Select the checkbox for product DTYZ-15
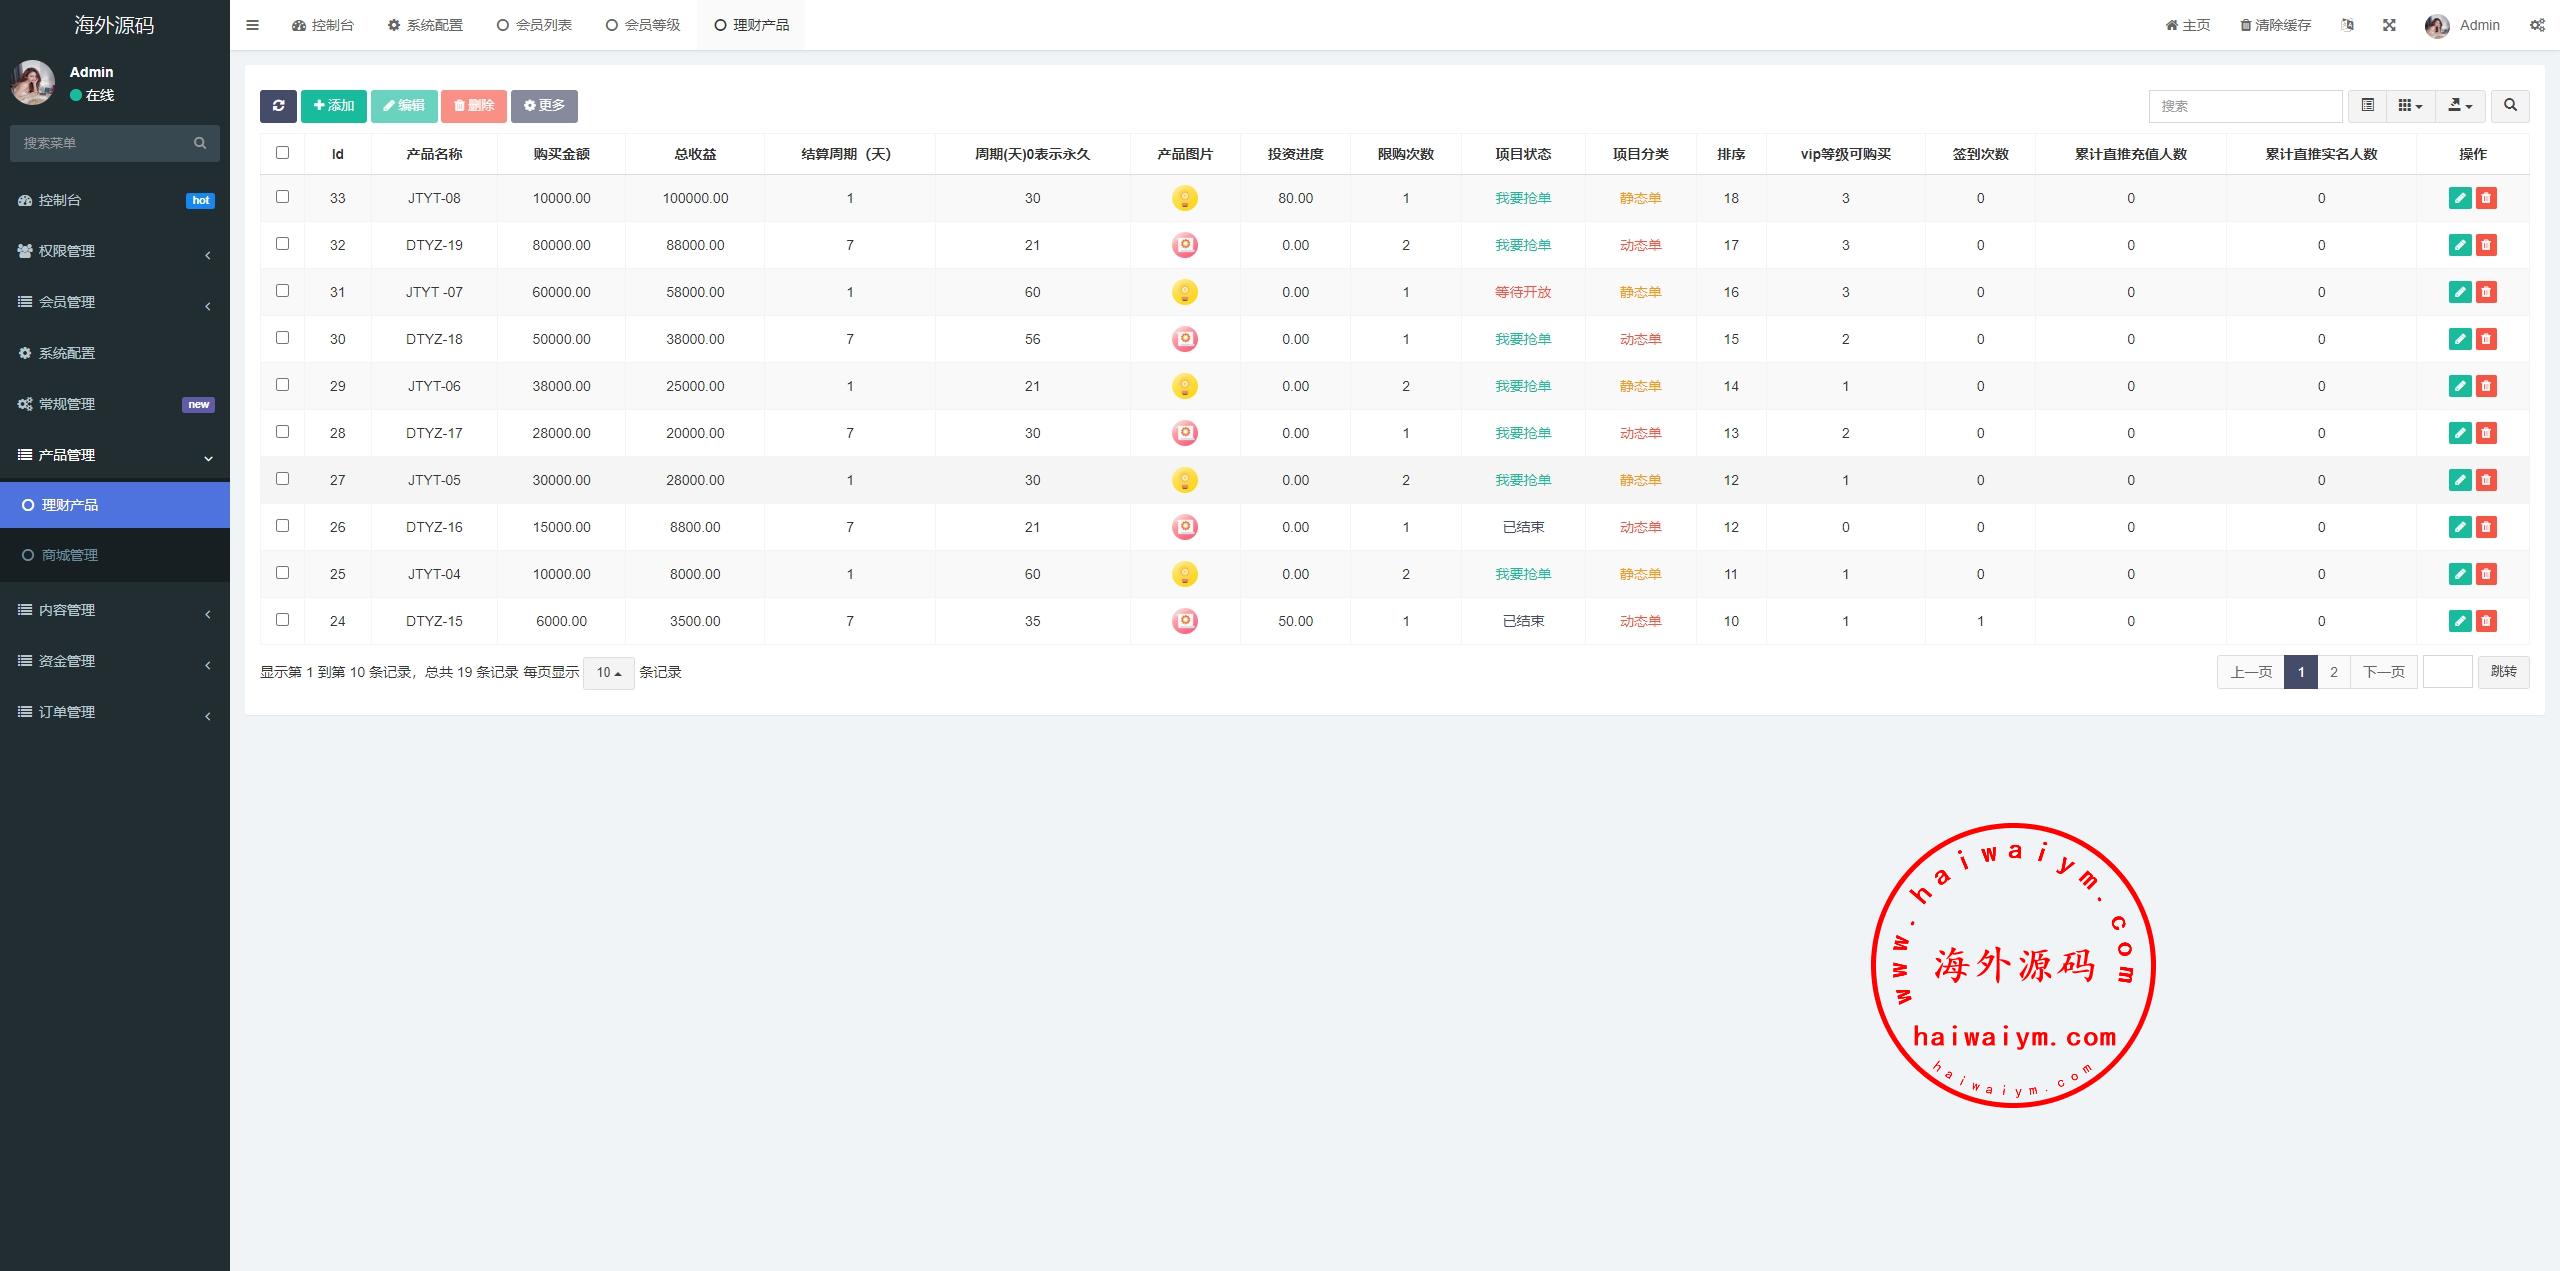The image size is (2560, 1271). (x=282, y=620)
